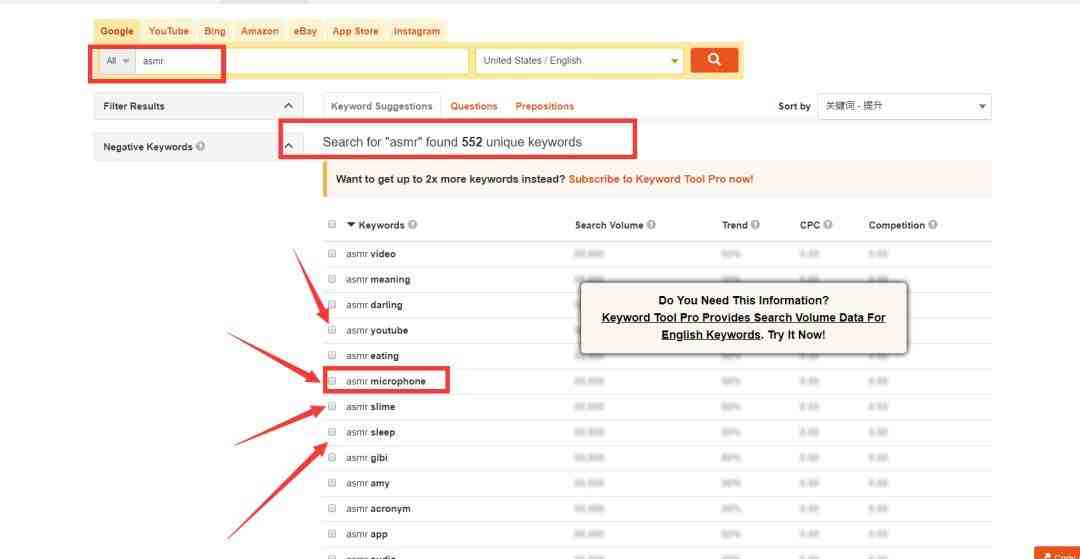The image size is (1080, 559).
Task: Click the Keyword Tool Pro search volume popup link
Action: point(743,326)
